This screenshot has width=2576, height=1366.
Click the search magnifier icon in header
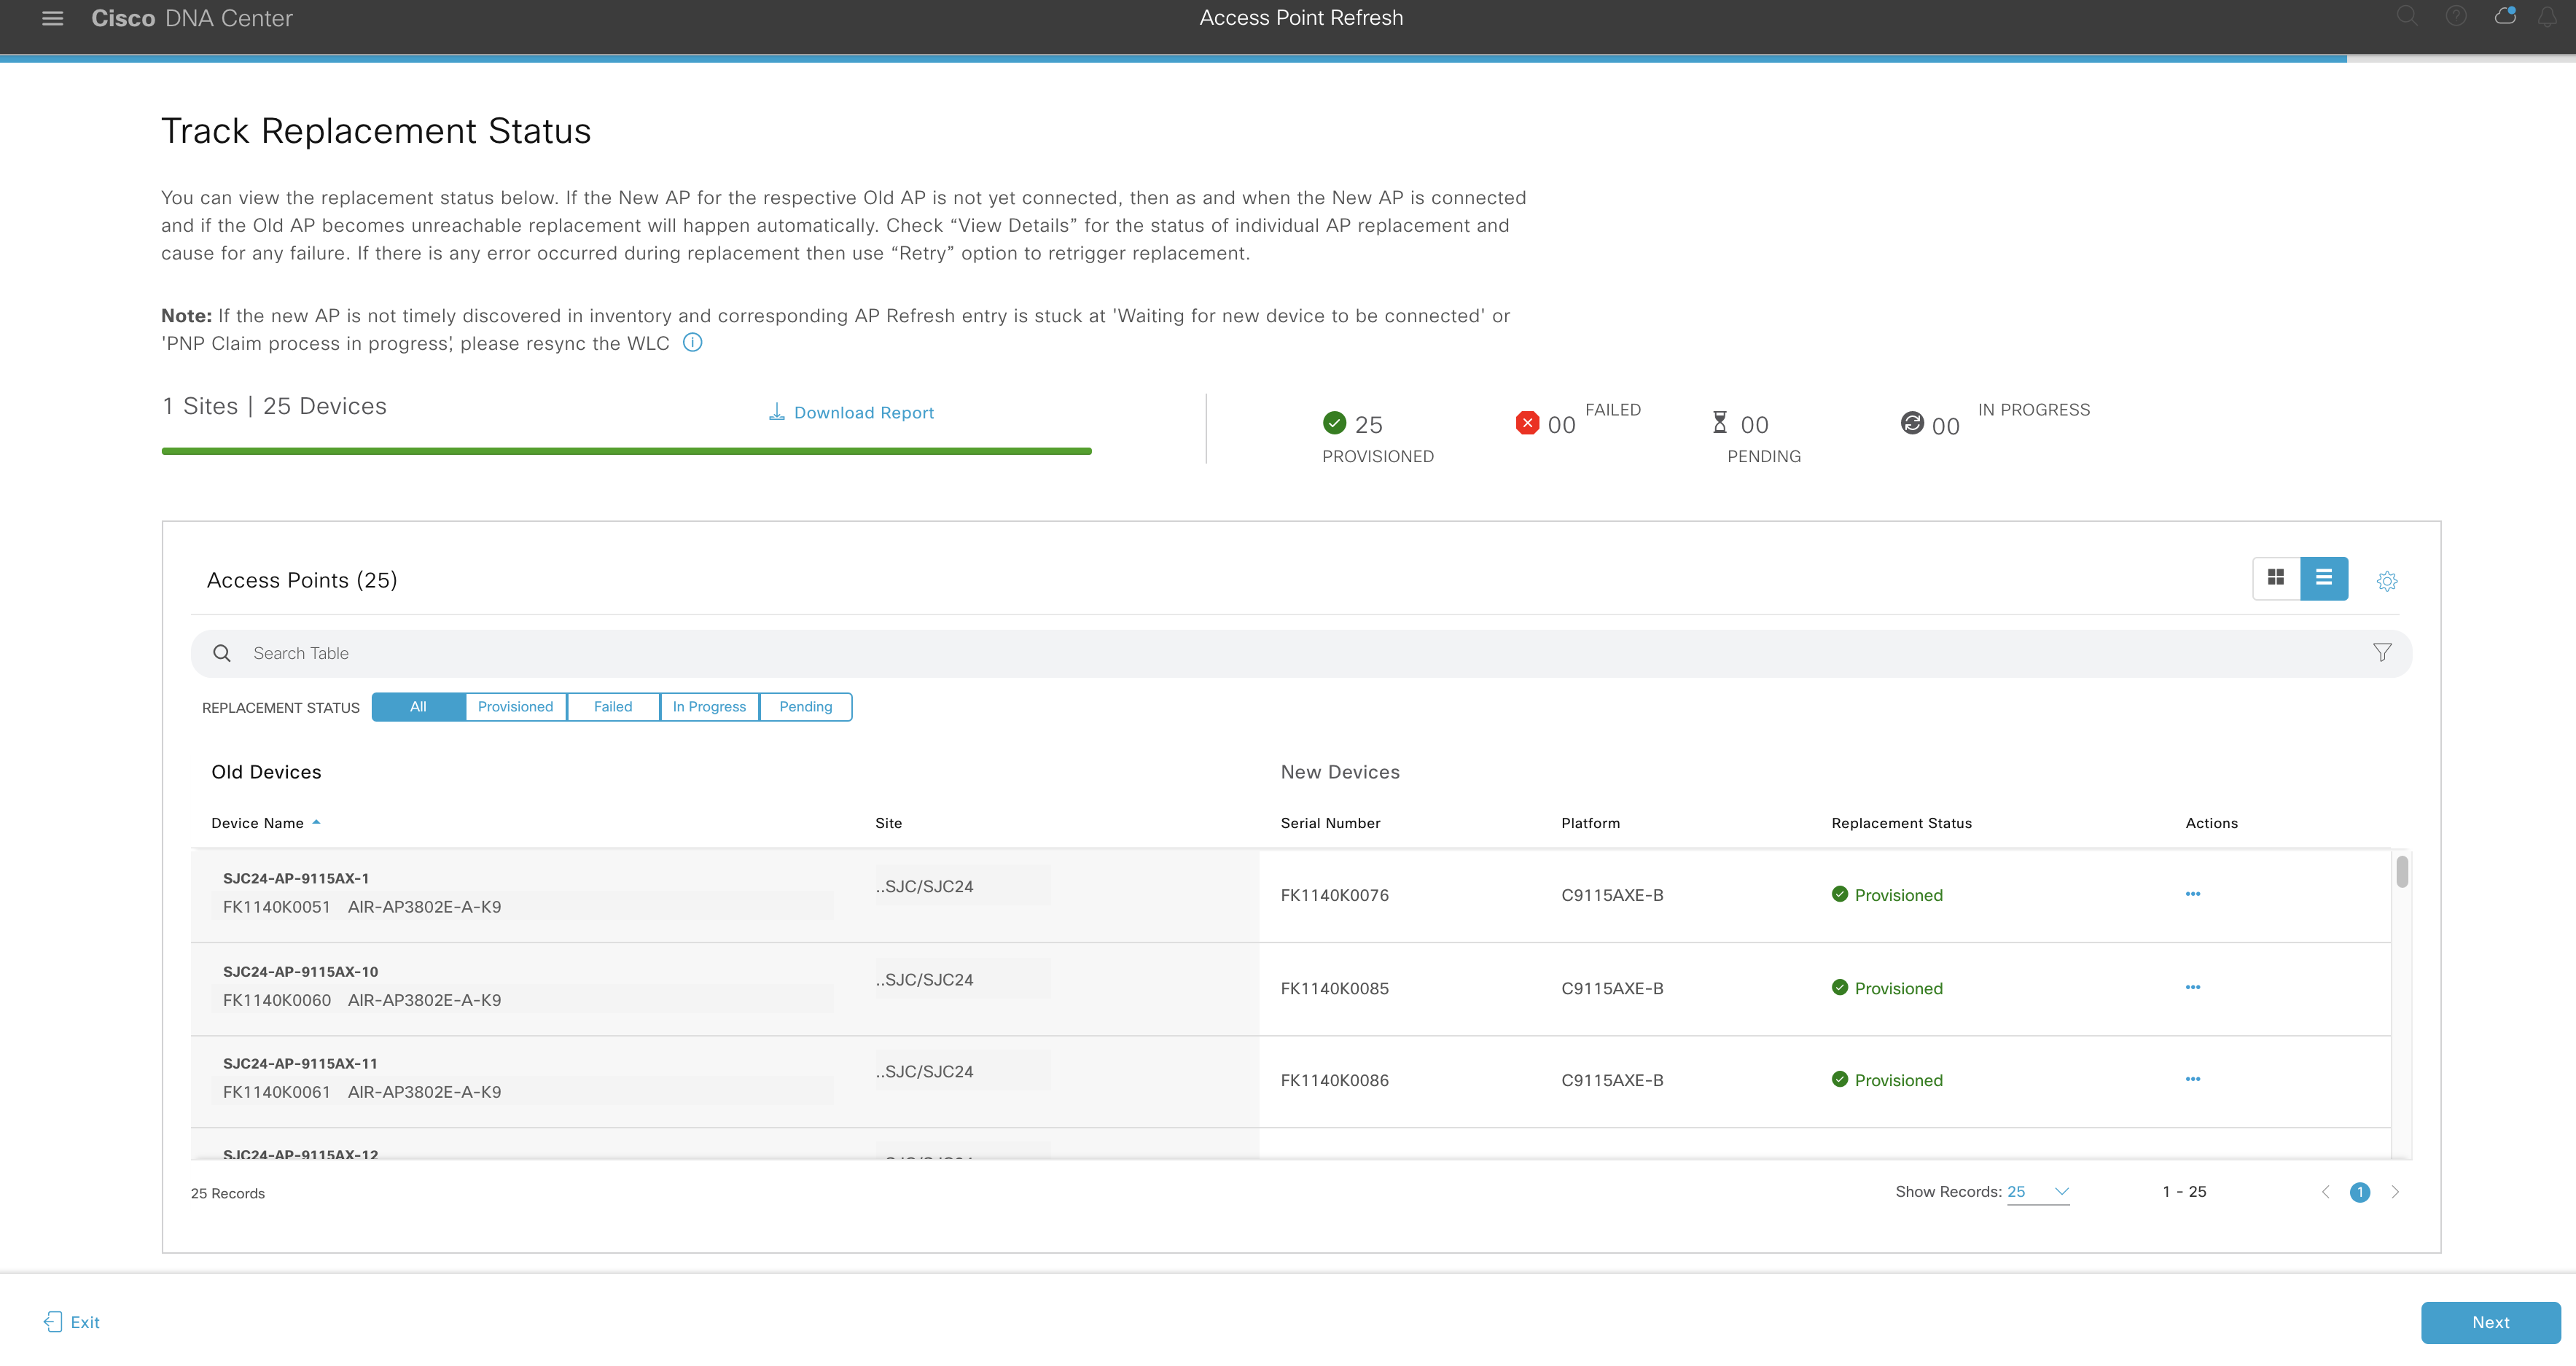pos(2406,16)
